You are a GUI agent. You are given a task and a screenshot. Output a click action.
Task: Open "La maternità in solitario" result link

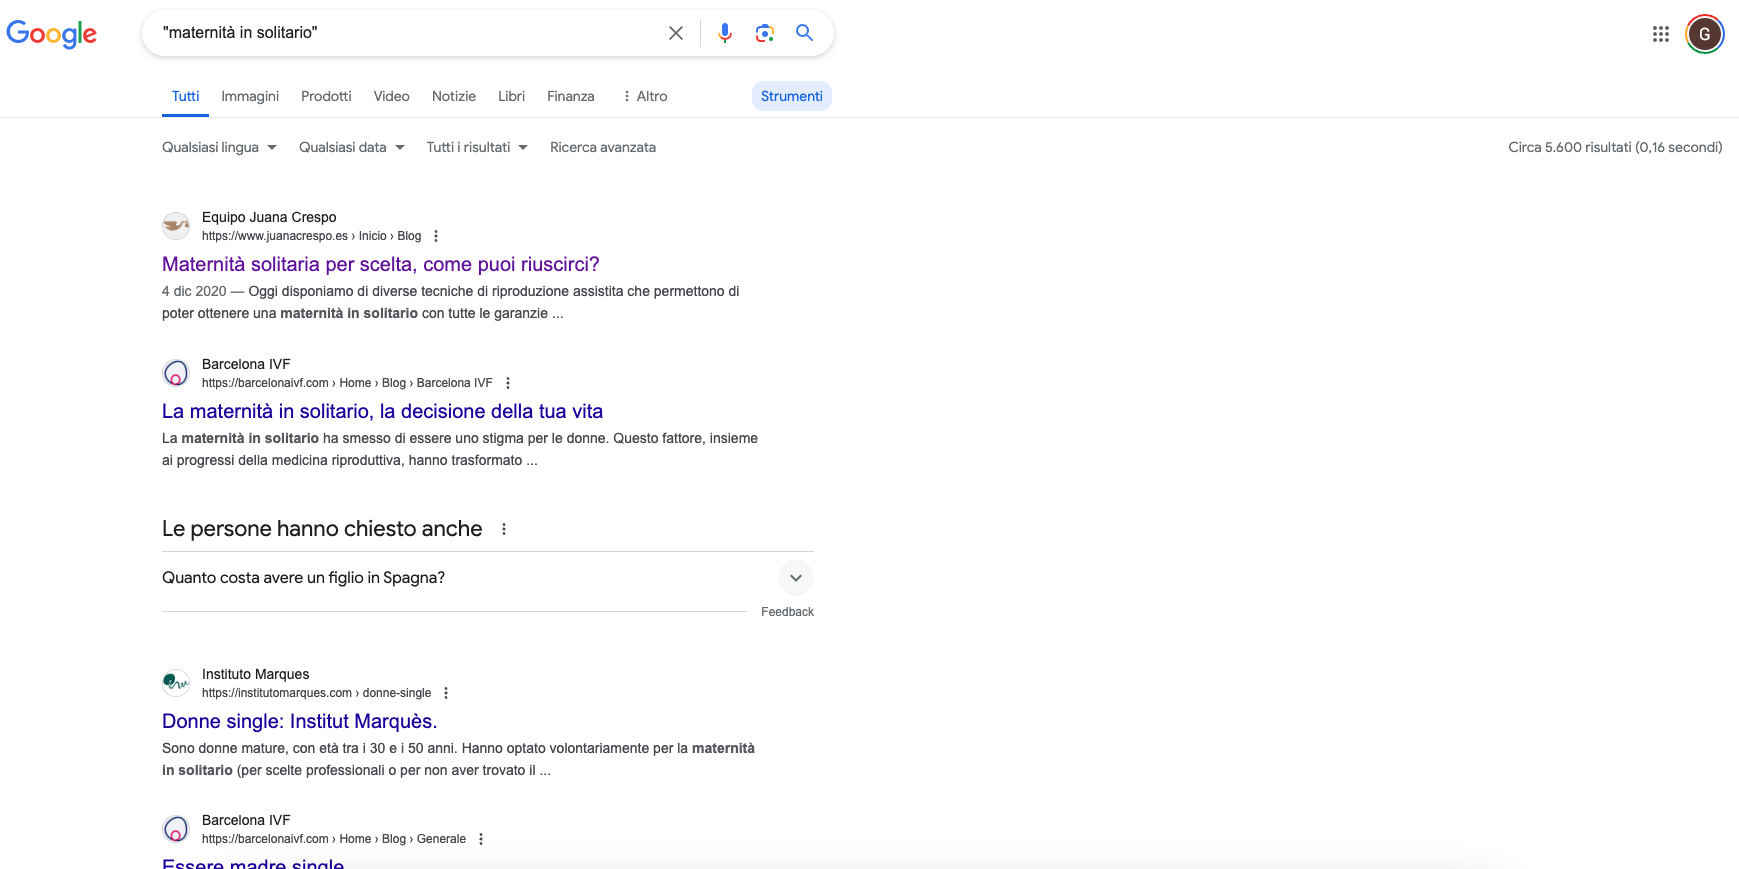click(x=382, y=411)
